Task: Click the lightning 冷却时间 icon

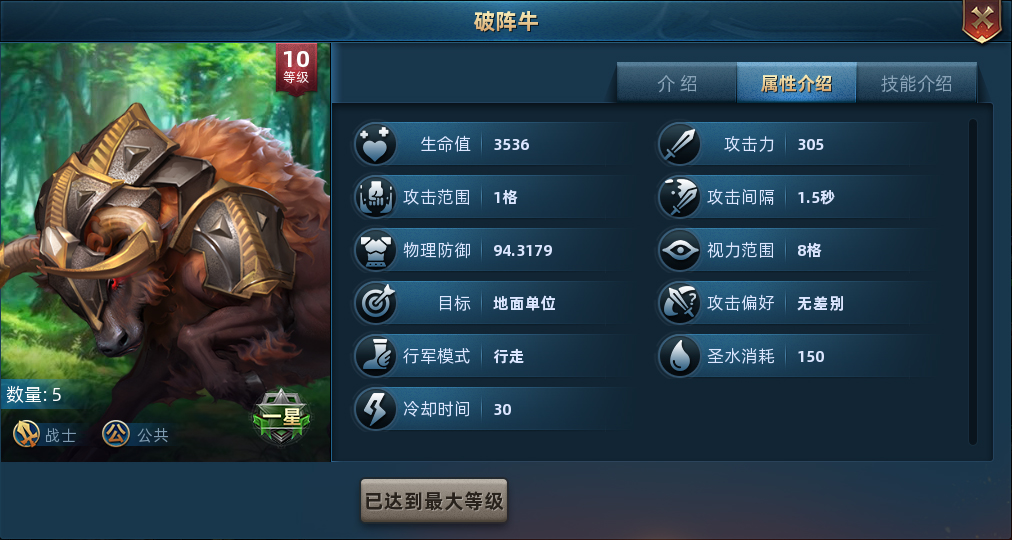Action: point(375,409)
